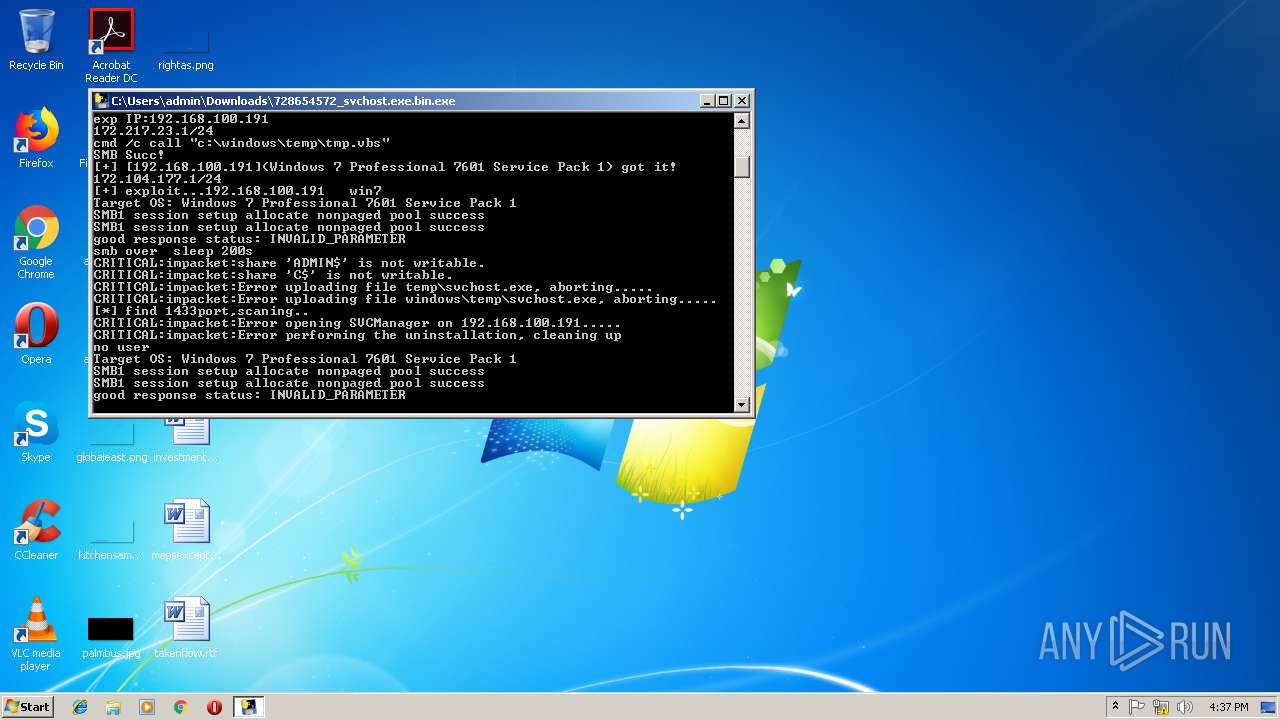The width and height of the screenshot is (1280, 720).
Task: Select kitchensam image file on desktop
Action: click(x=111, y=540)
